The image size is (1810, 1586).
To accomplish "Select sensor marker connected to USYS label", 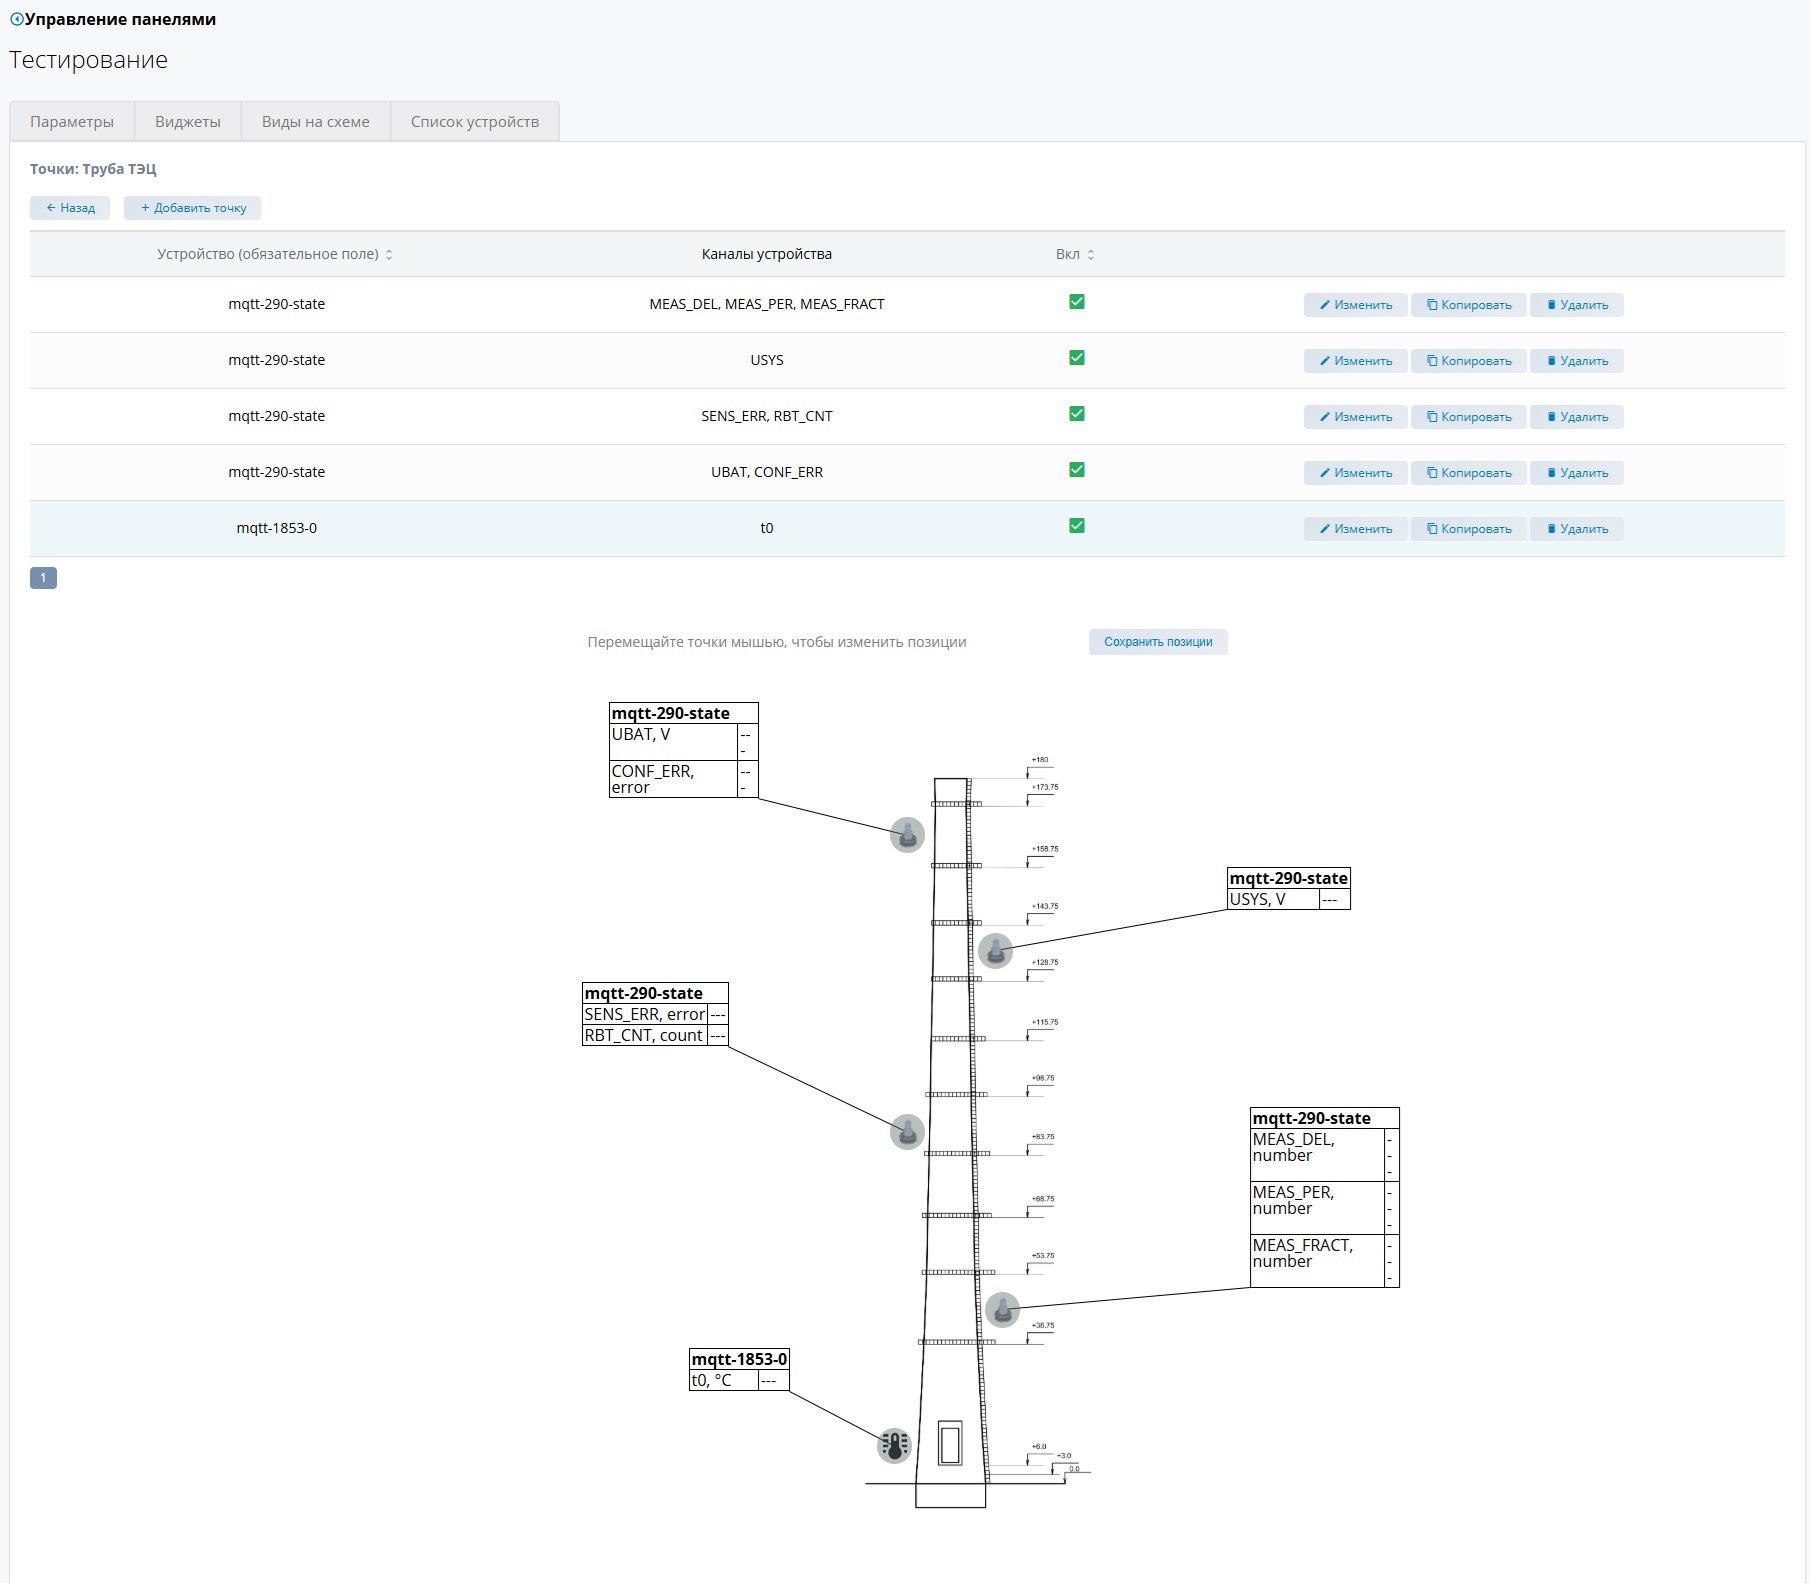I will point(995,950).
